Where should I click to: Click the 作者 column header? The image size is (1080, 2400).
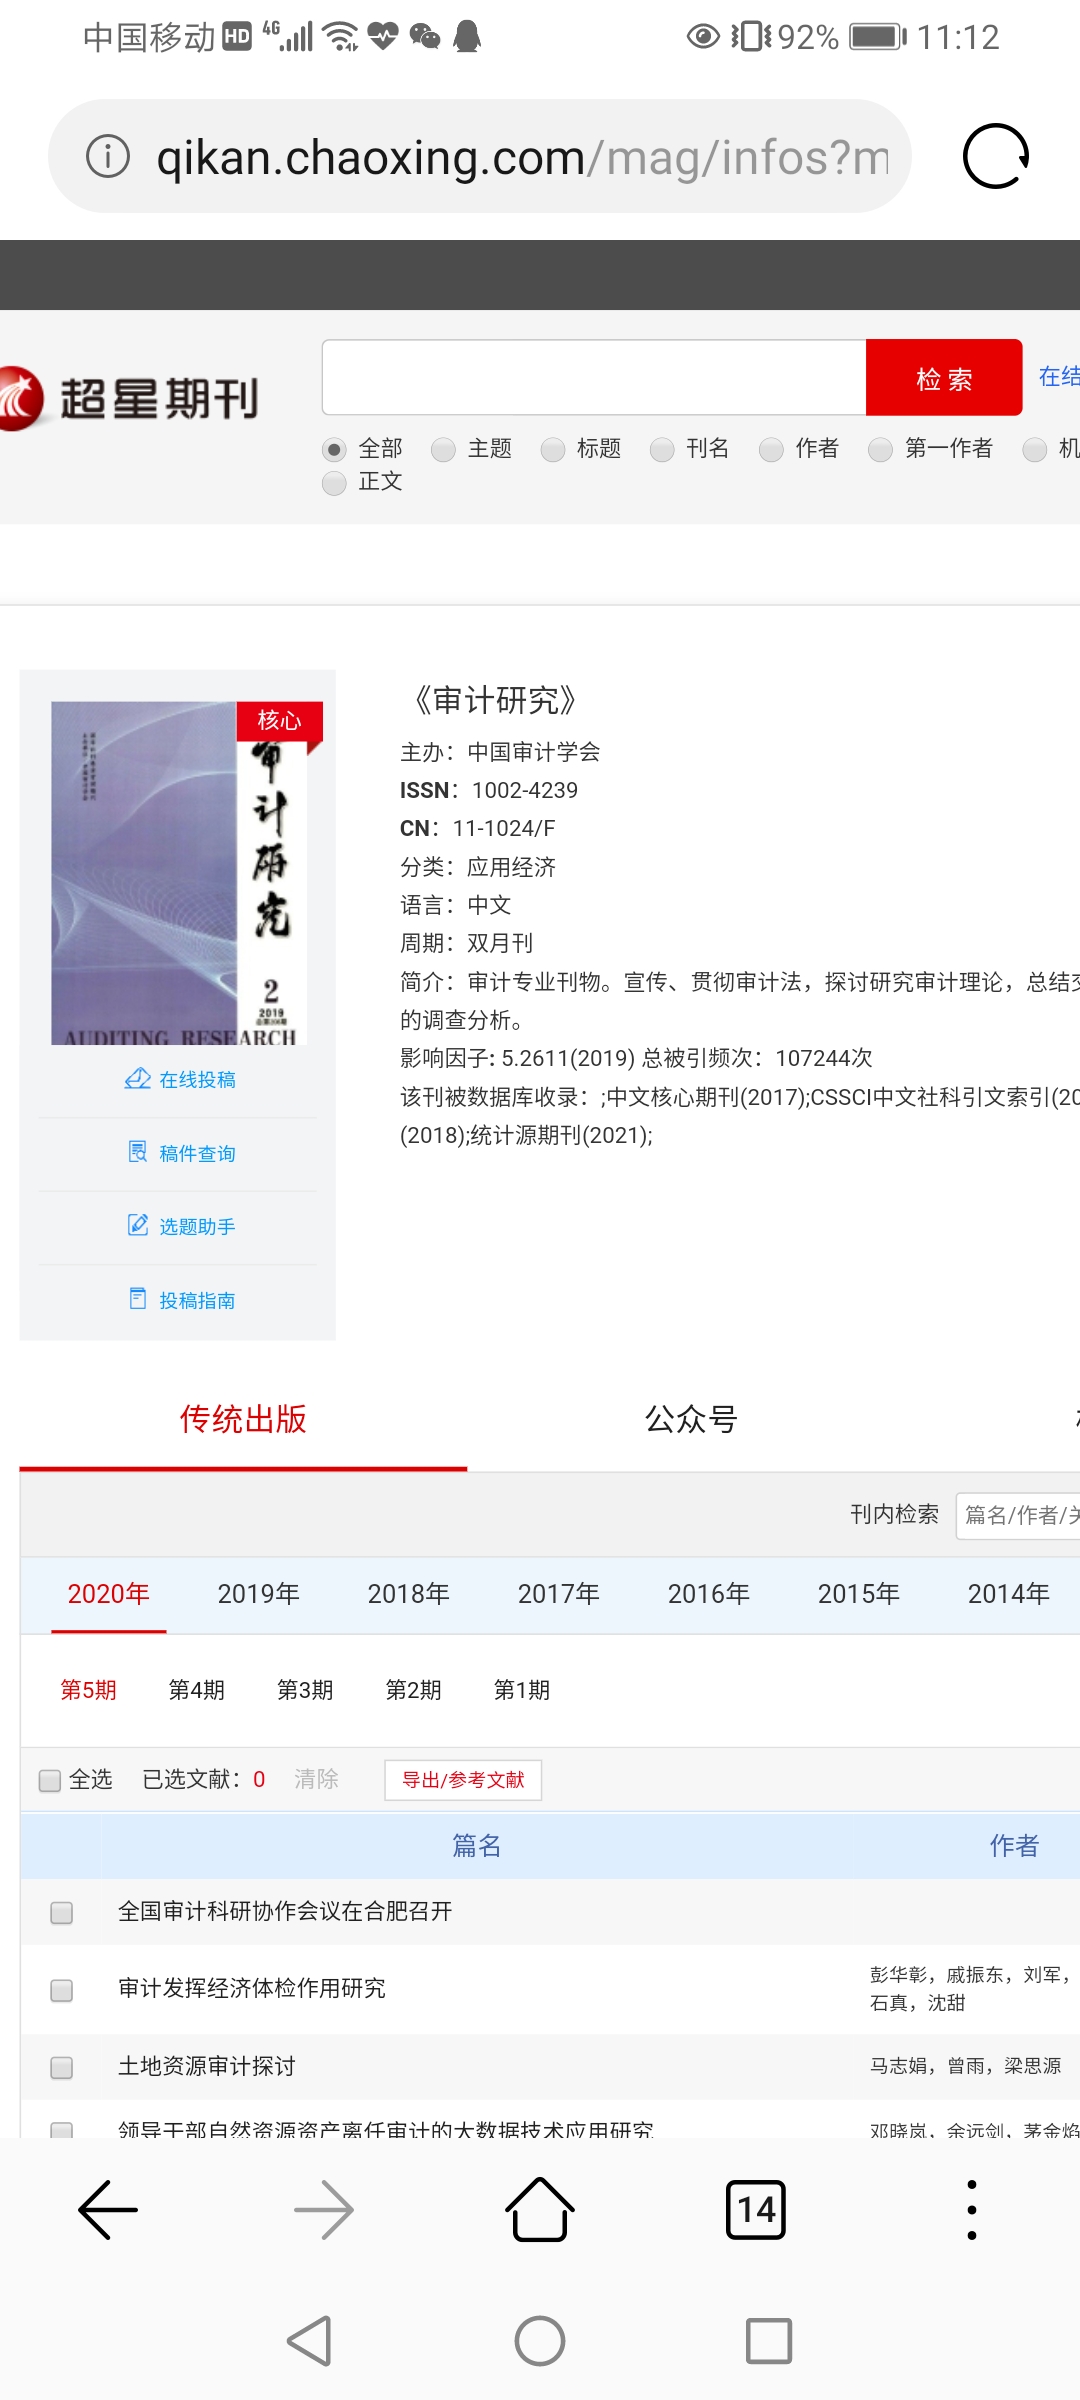coord(1014,1845)
